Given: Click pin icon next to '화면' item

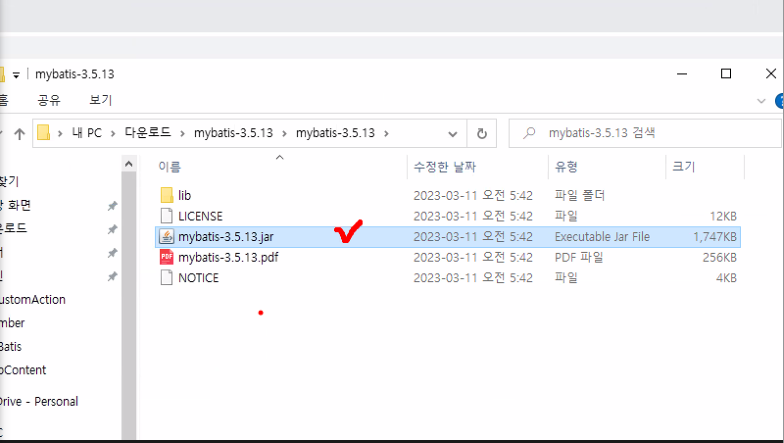Looking at the screenshot, I should pos(112,206).
